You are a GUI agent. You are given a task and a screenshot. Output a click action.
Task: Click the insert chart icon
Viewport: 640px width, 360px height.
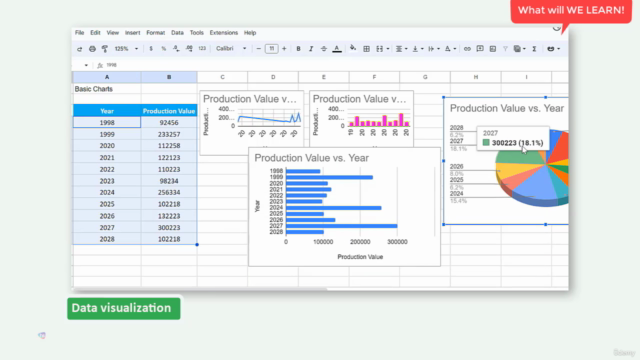(493, 49)
